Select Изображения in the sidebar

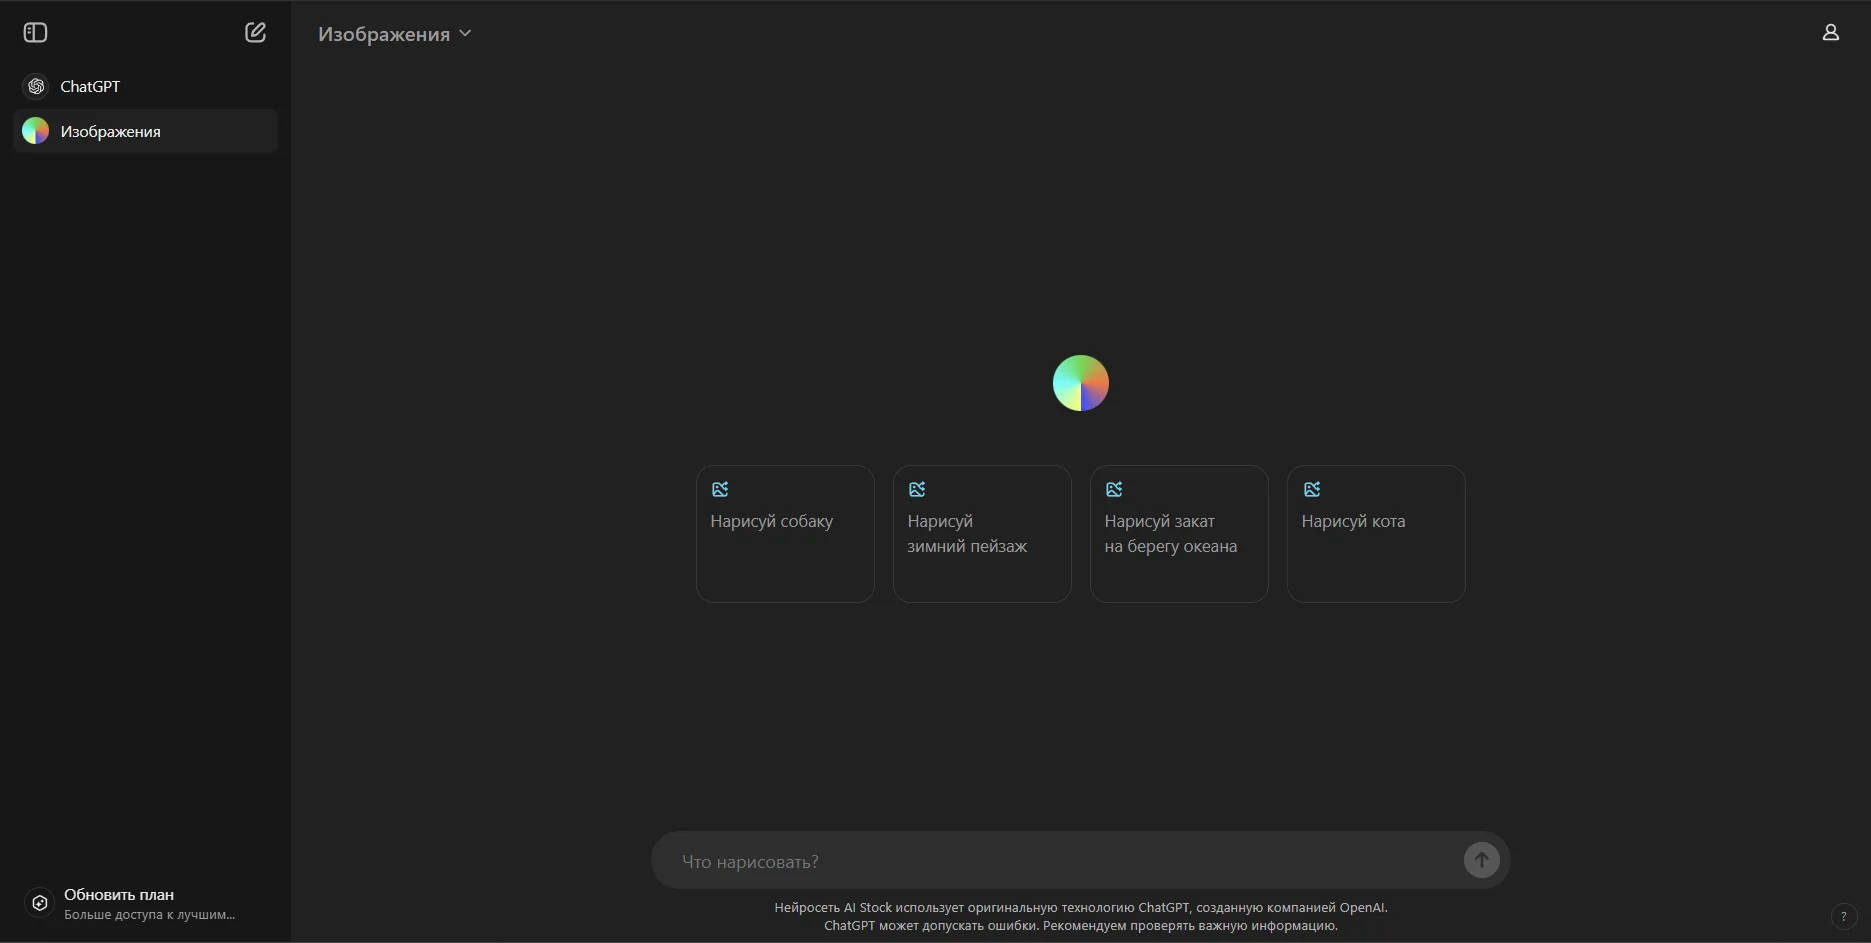(x=145, y=131)
